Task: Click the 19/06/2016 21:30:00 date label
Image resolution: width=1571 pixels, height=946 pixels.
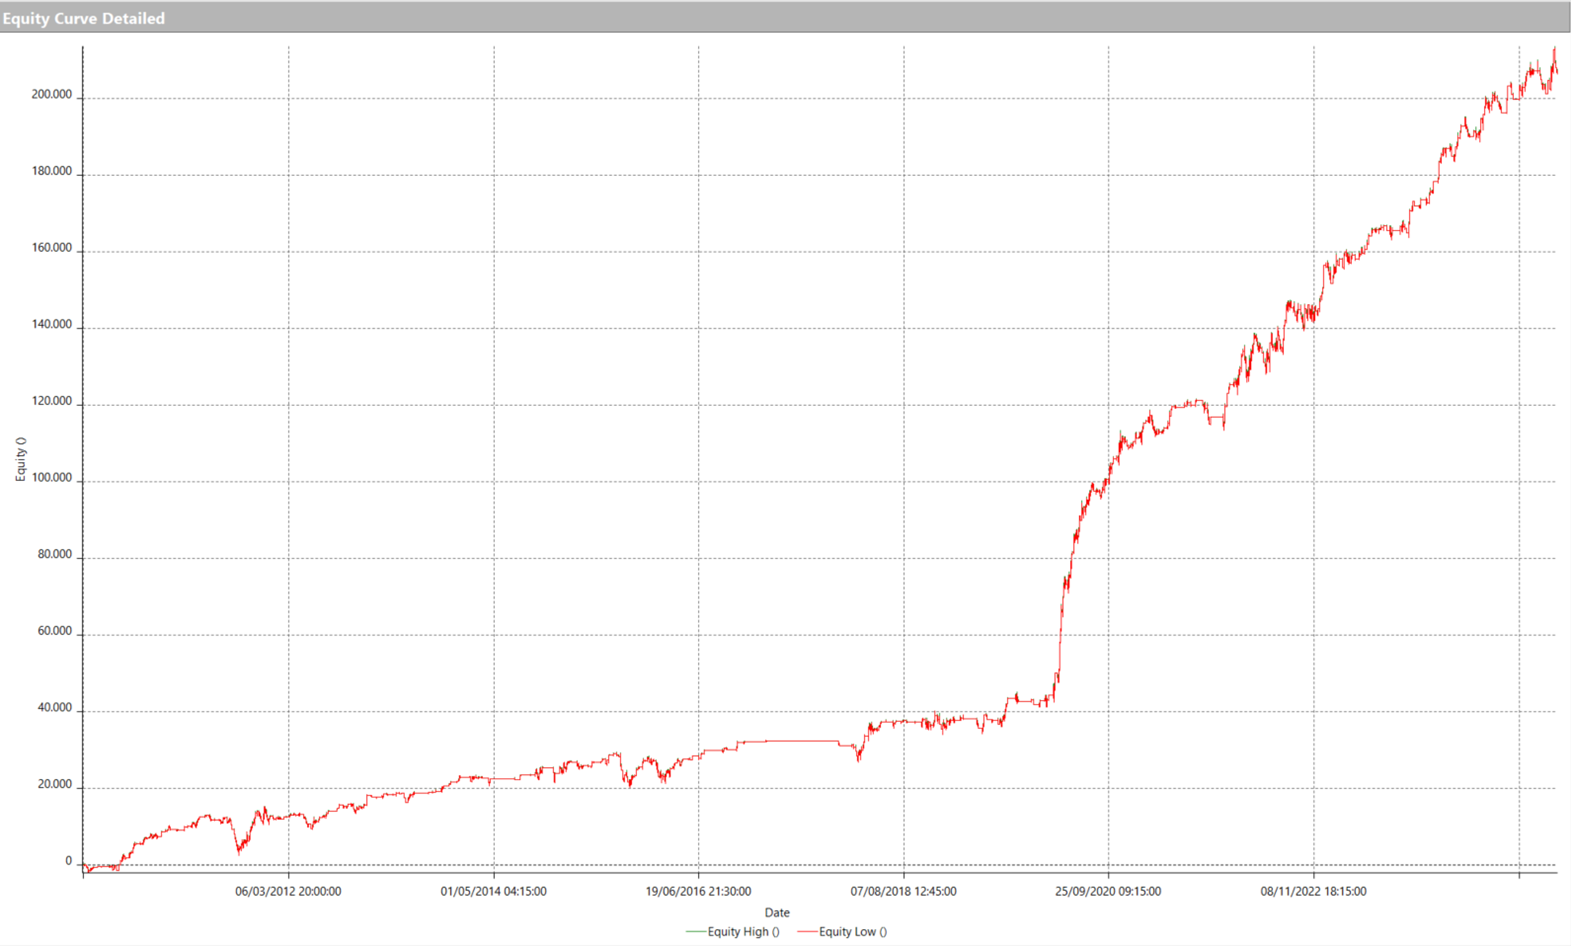Action: coord(698,891)
